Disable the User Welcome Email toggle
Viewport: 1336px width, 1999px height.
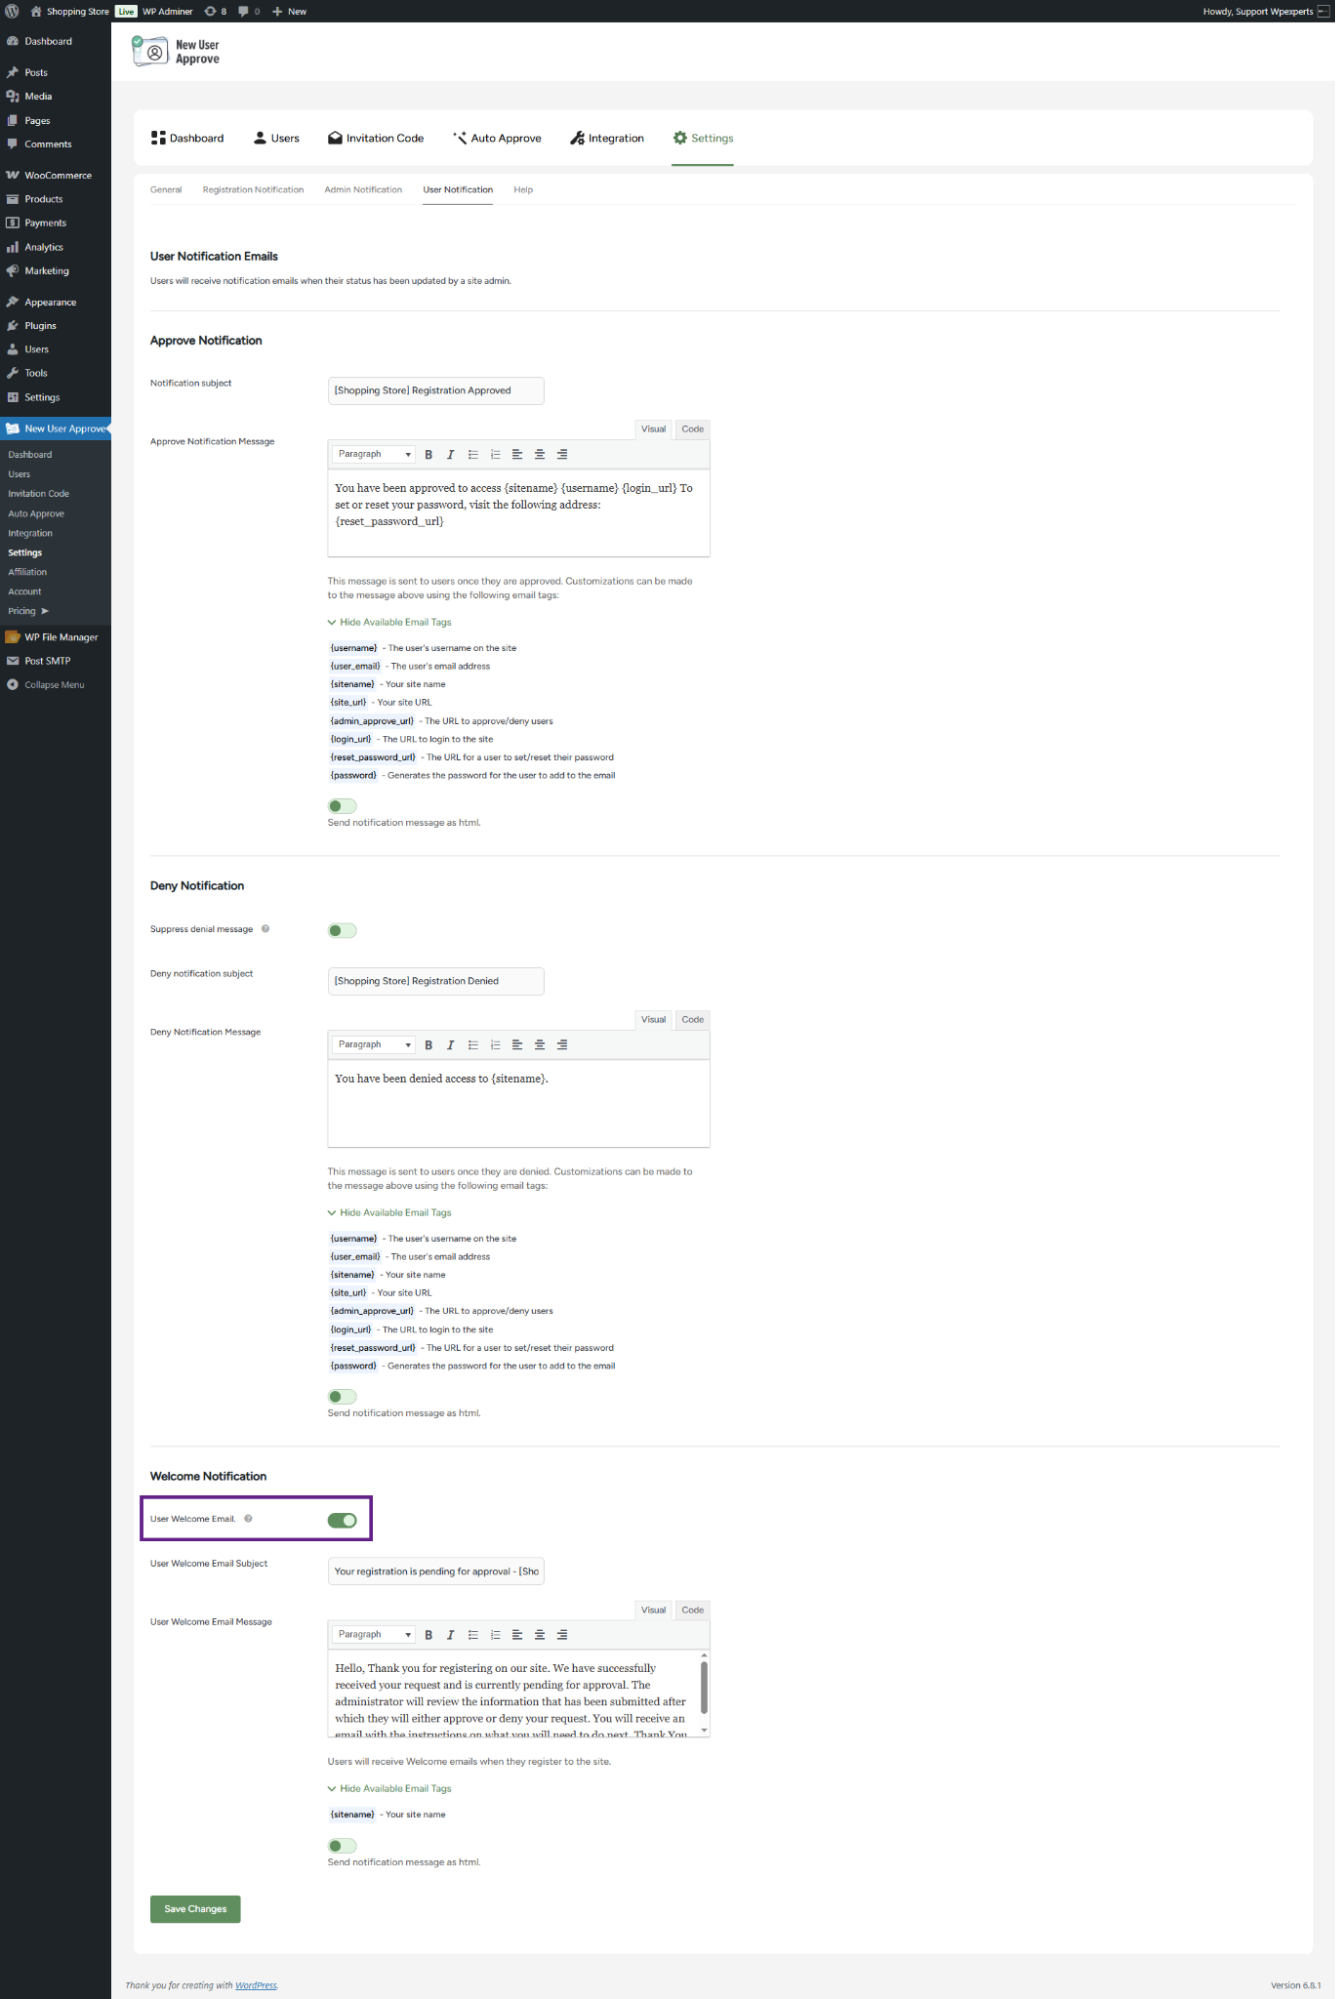pyautogui.click(x=342, y=1520)
